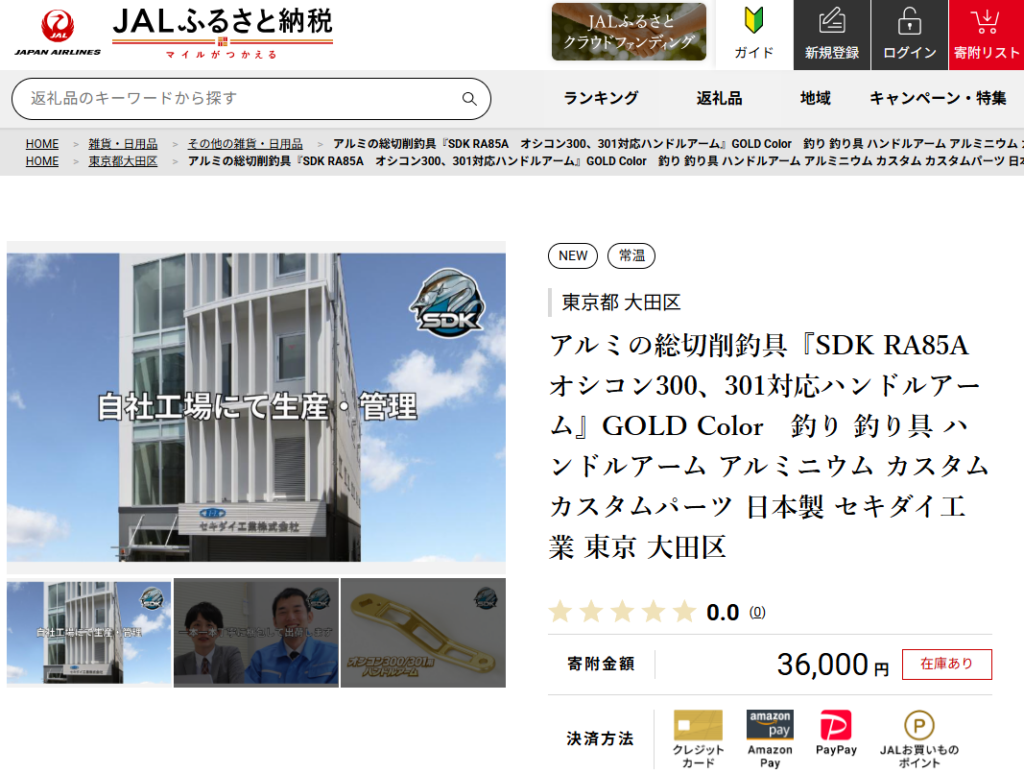1024x774 pixels.
Task: Open the JAL crowdfunding banner
Action: point(628,32)
